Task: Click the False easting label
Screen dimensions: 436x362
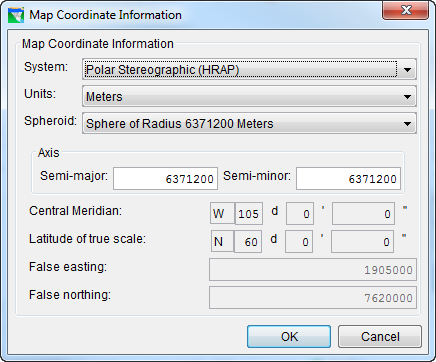Action: point(68,267)
